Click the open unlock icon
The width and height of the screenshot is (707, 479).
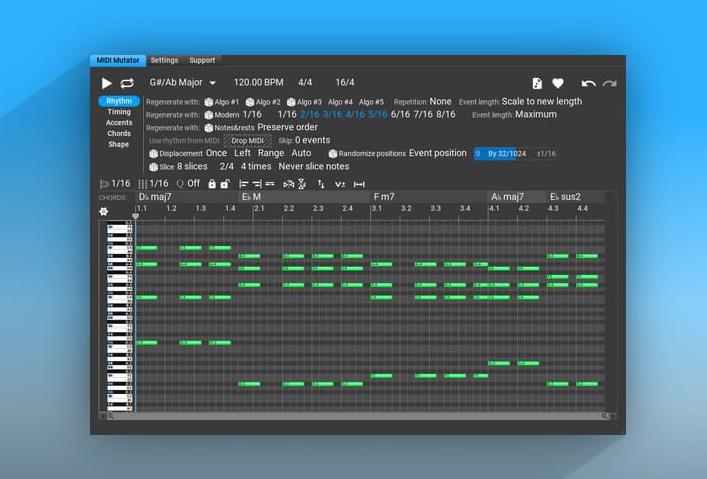tap(224, 184)
